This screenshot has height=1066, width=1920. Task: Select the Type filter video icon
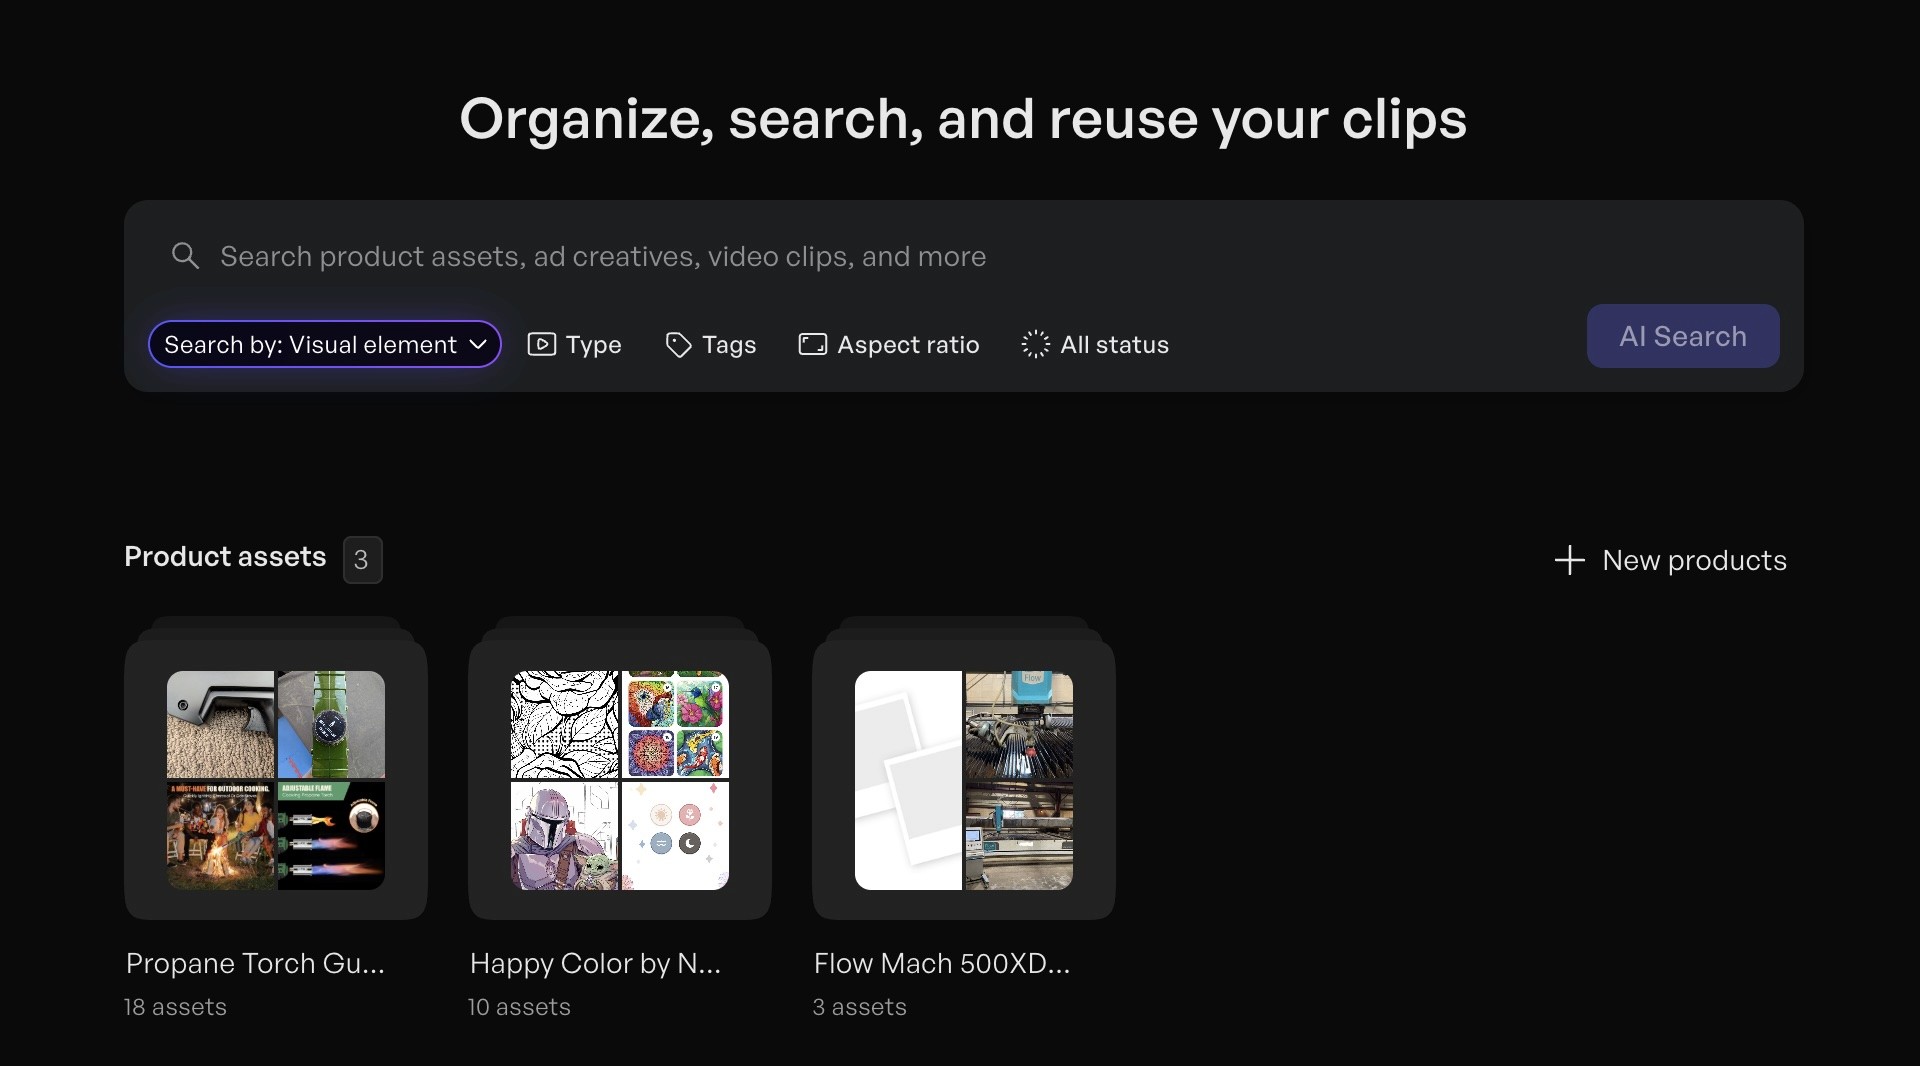pos(541,345)
